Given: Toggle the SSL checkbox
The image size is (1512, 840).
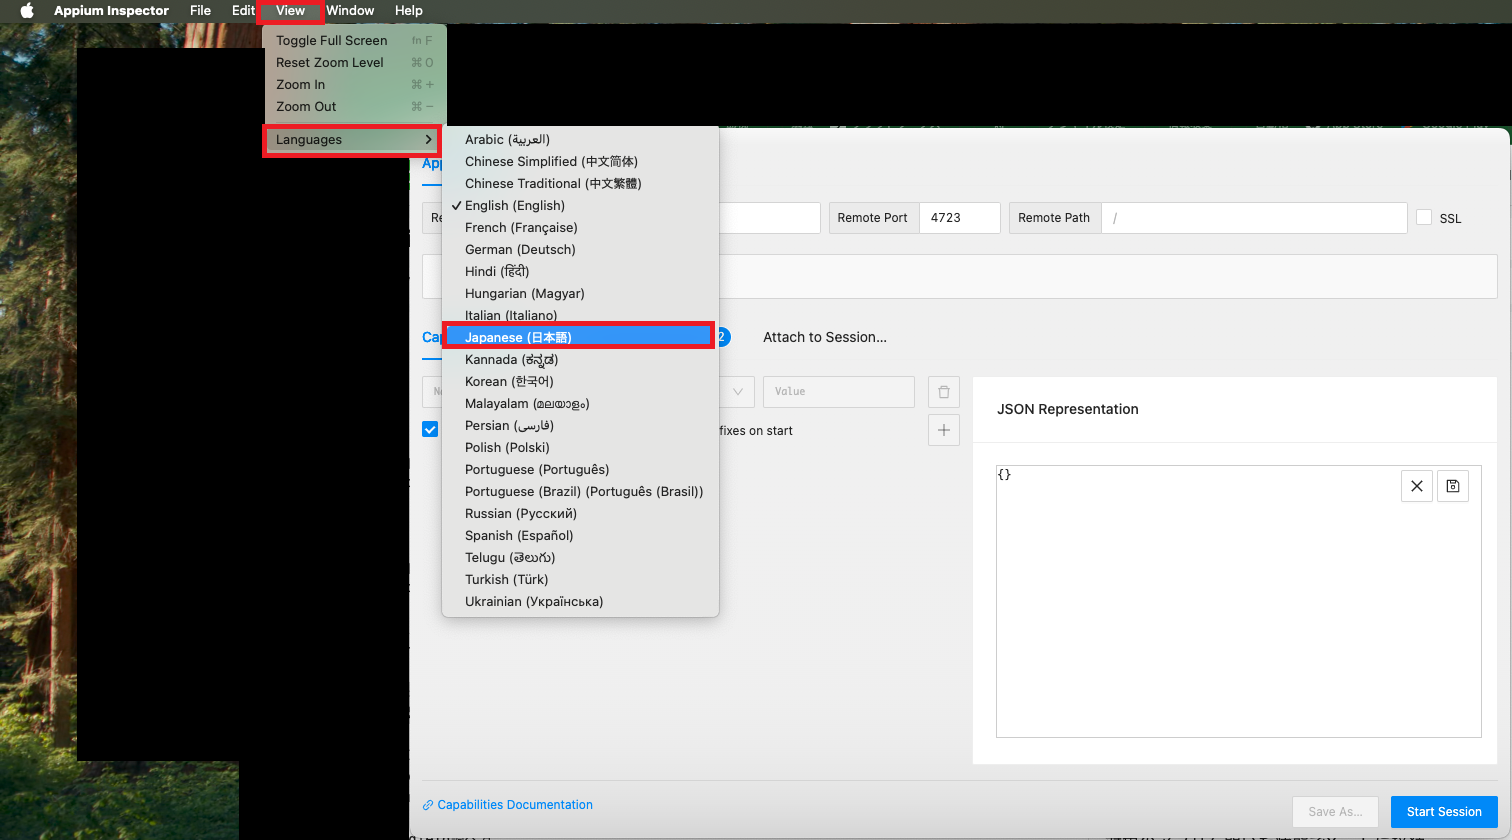Looking at the screenshot, I should pos(1424,217).
